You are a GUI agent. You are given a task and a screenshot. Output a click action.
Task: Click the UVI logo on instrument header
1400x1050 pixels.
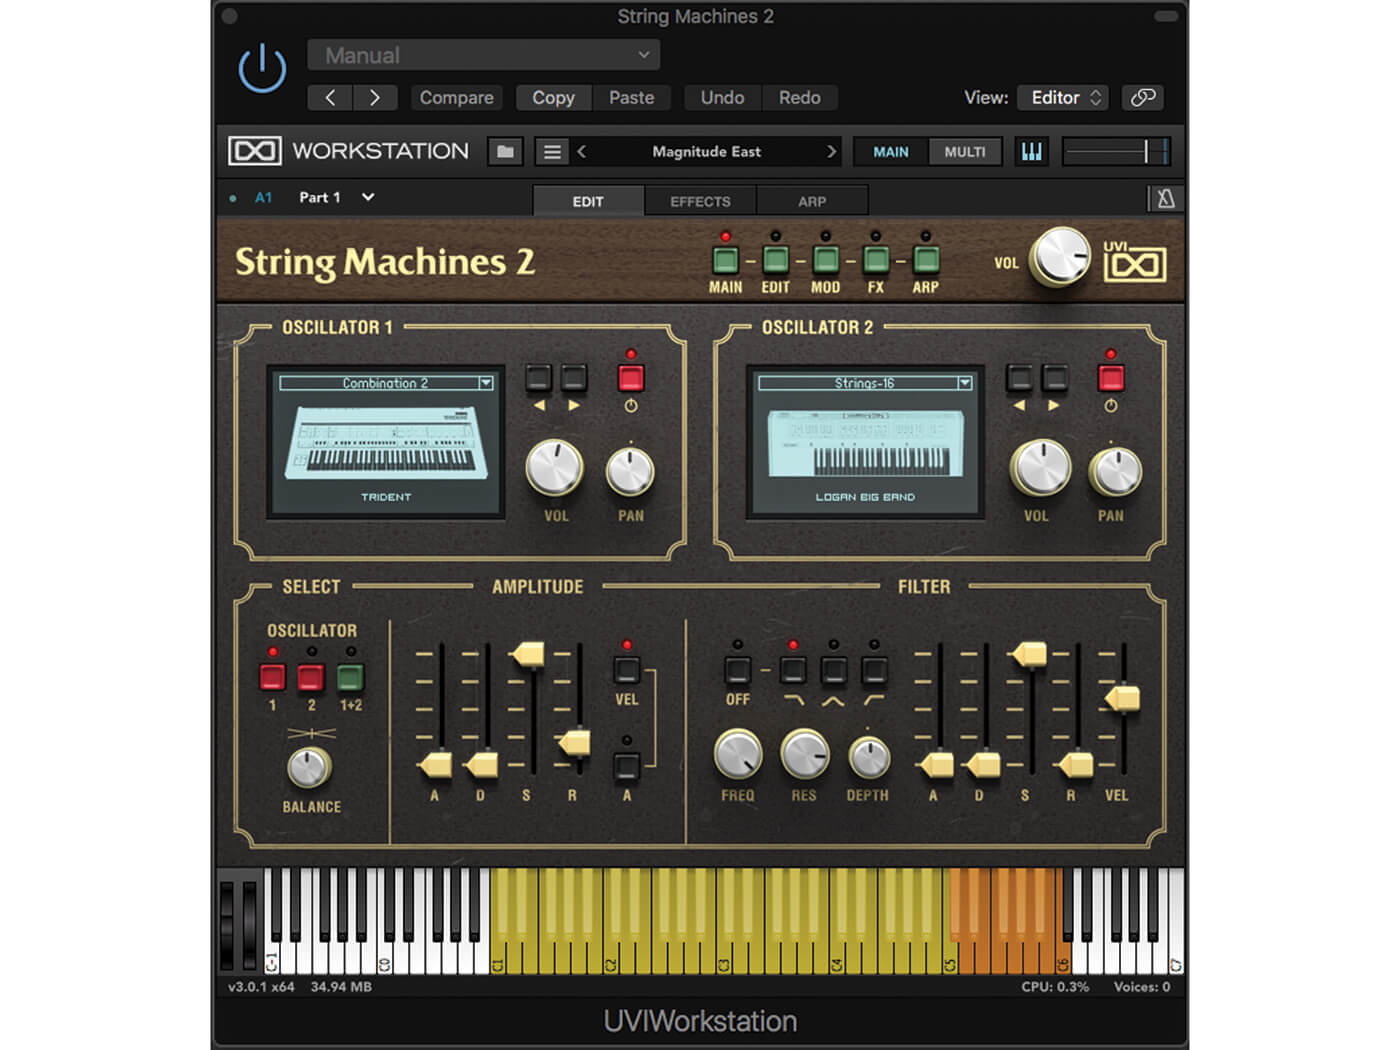1134,263
